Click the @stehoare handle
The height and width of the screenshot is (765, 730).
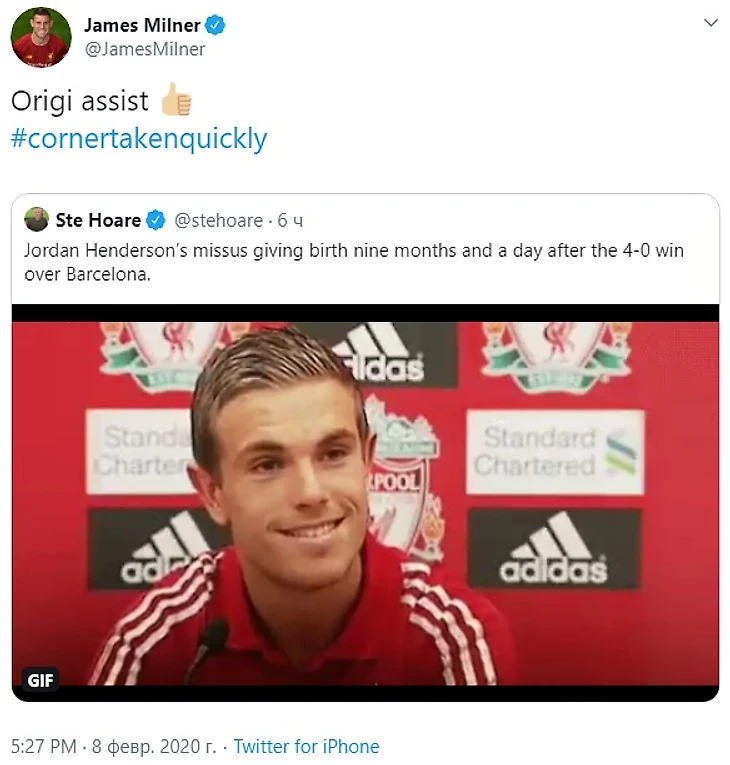[219, 220]
